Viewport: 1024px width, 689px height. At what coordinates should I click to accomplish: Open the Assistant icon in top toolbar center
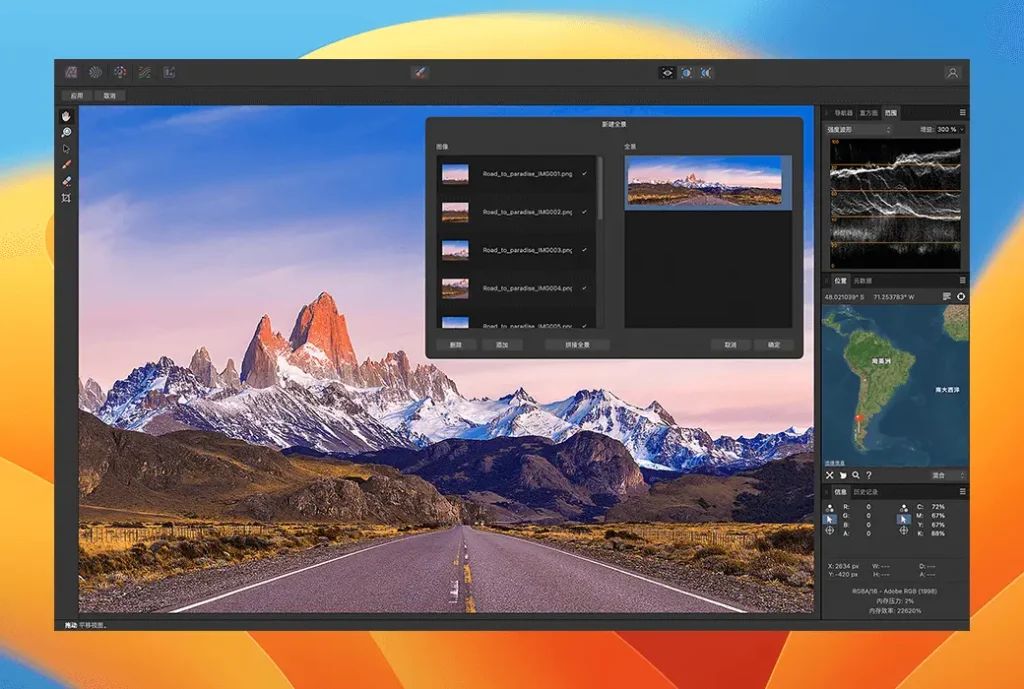[420, 72]
